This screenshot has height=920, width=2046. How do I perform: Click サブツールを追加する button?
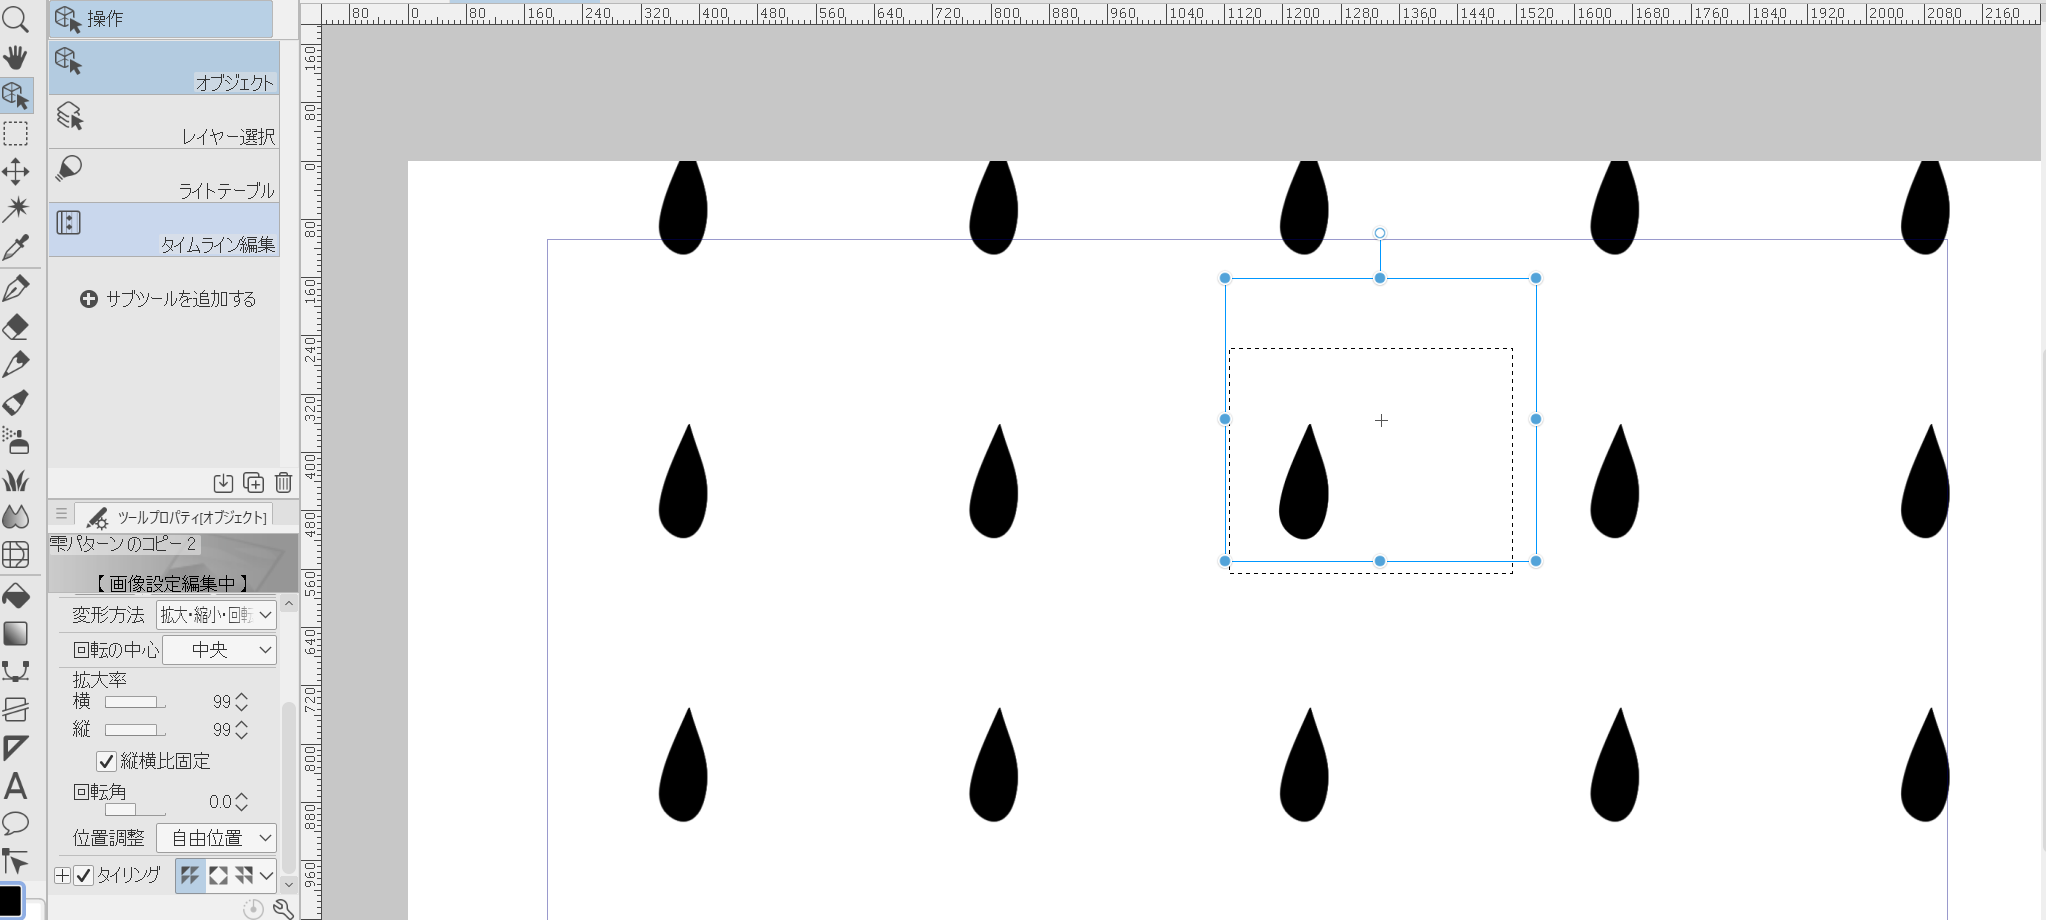(x=168, y=299)
